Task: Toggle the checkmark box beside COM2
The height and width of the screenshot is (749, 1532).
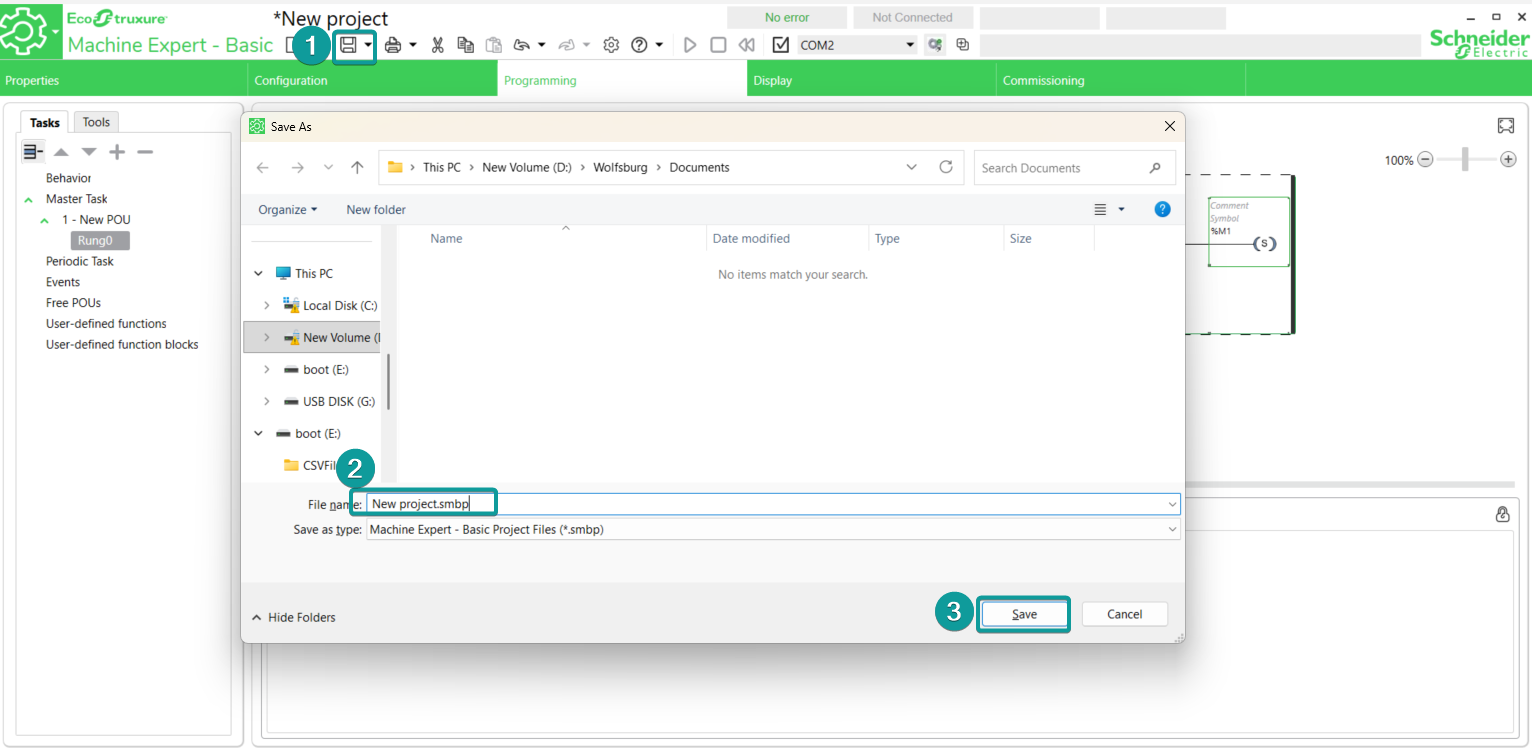Action: click(x=781, y=45)
